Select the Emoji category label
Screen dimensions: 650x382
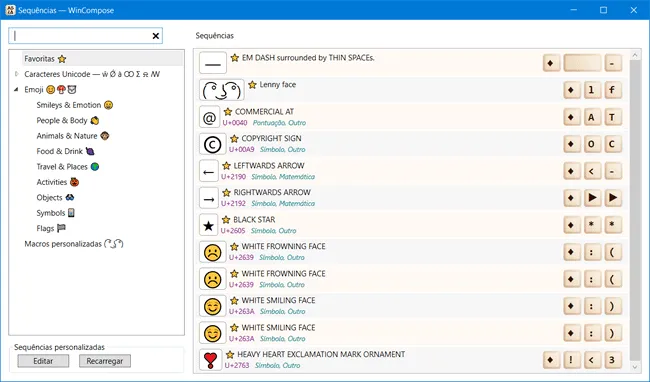[50, 89]
